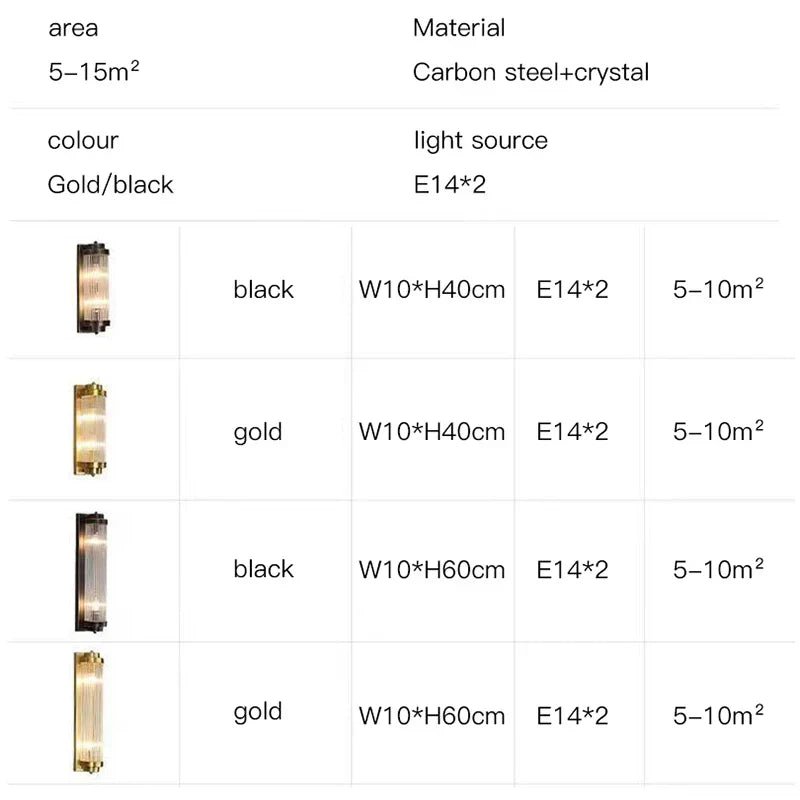The image size is (800, 800).
Task: Click "black" in the first table row
Action: [264, 290]
